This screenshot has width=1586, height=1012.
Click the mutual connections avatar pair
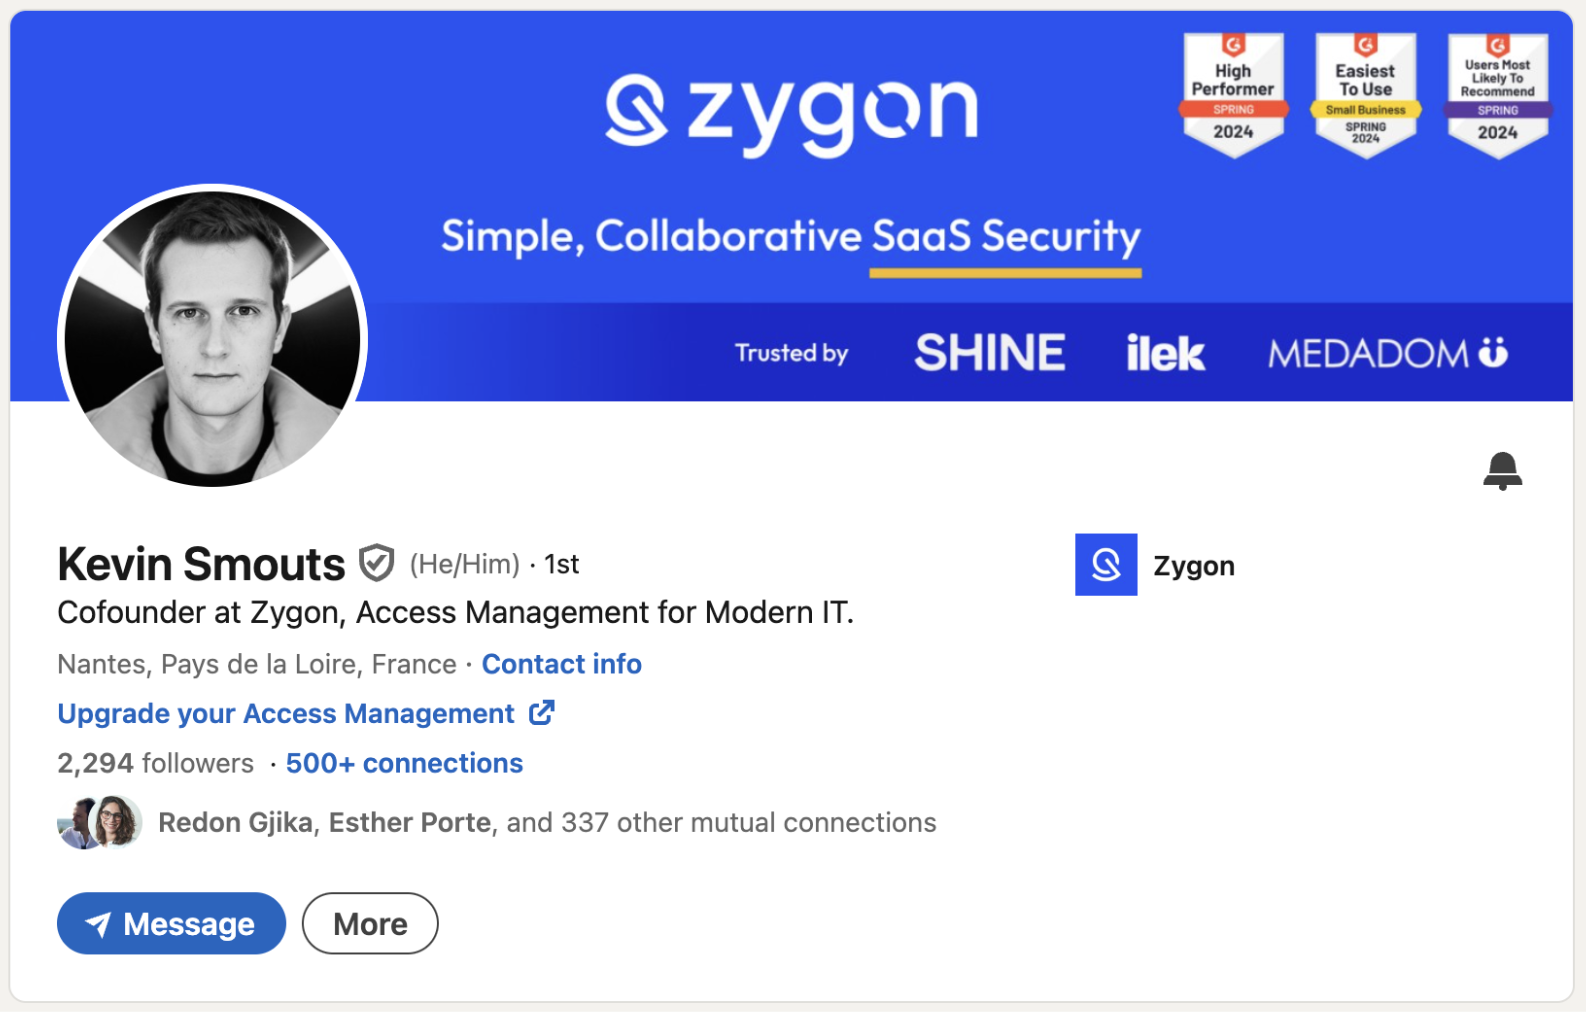(x=100, y=822)
